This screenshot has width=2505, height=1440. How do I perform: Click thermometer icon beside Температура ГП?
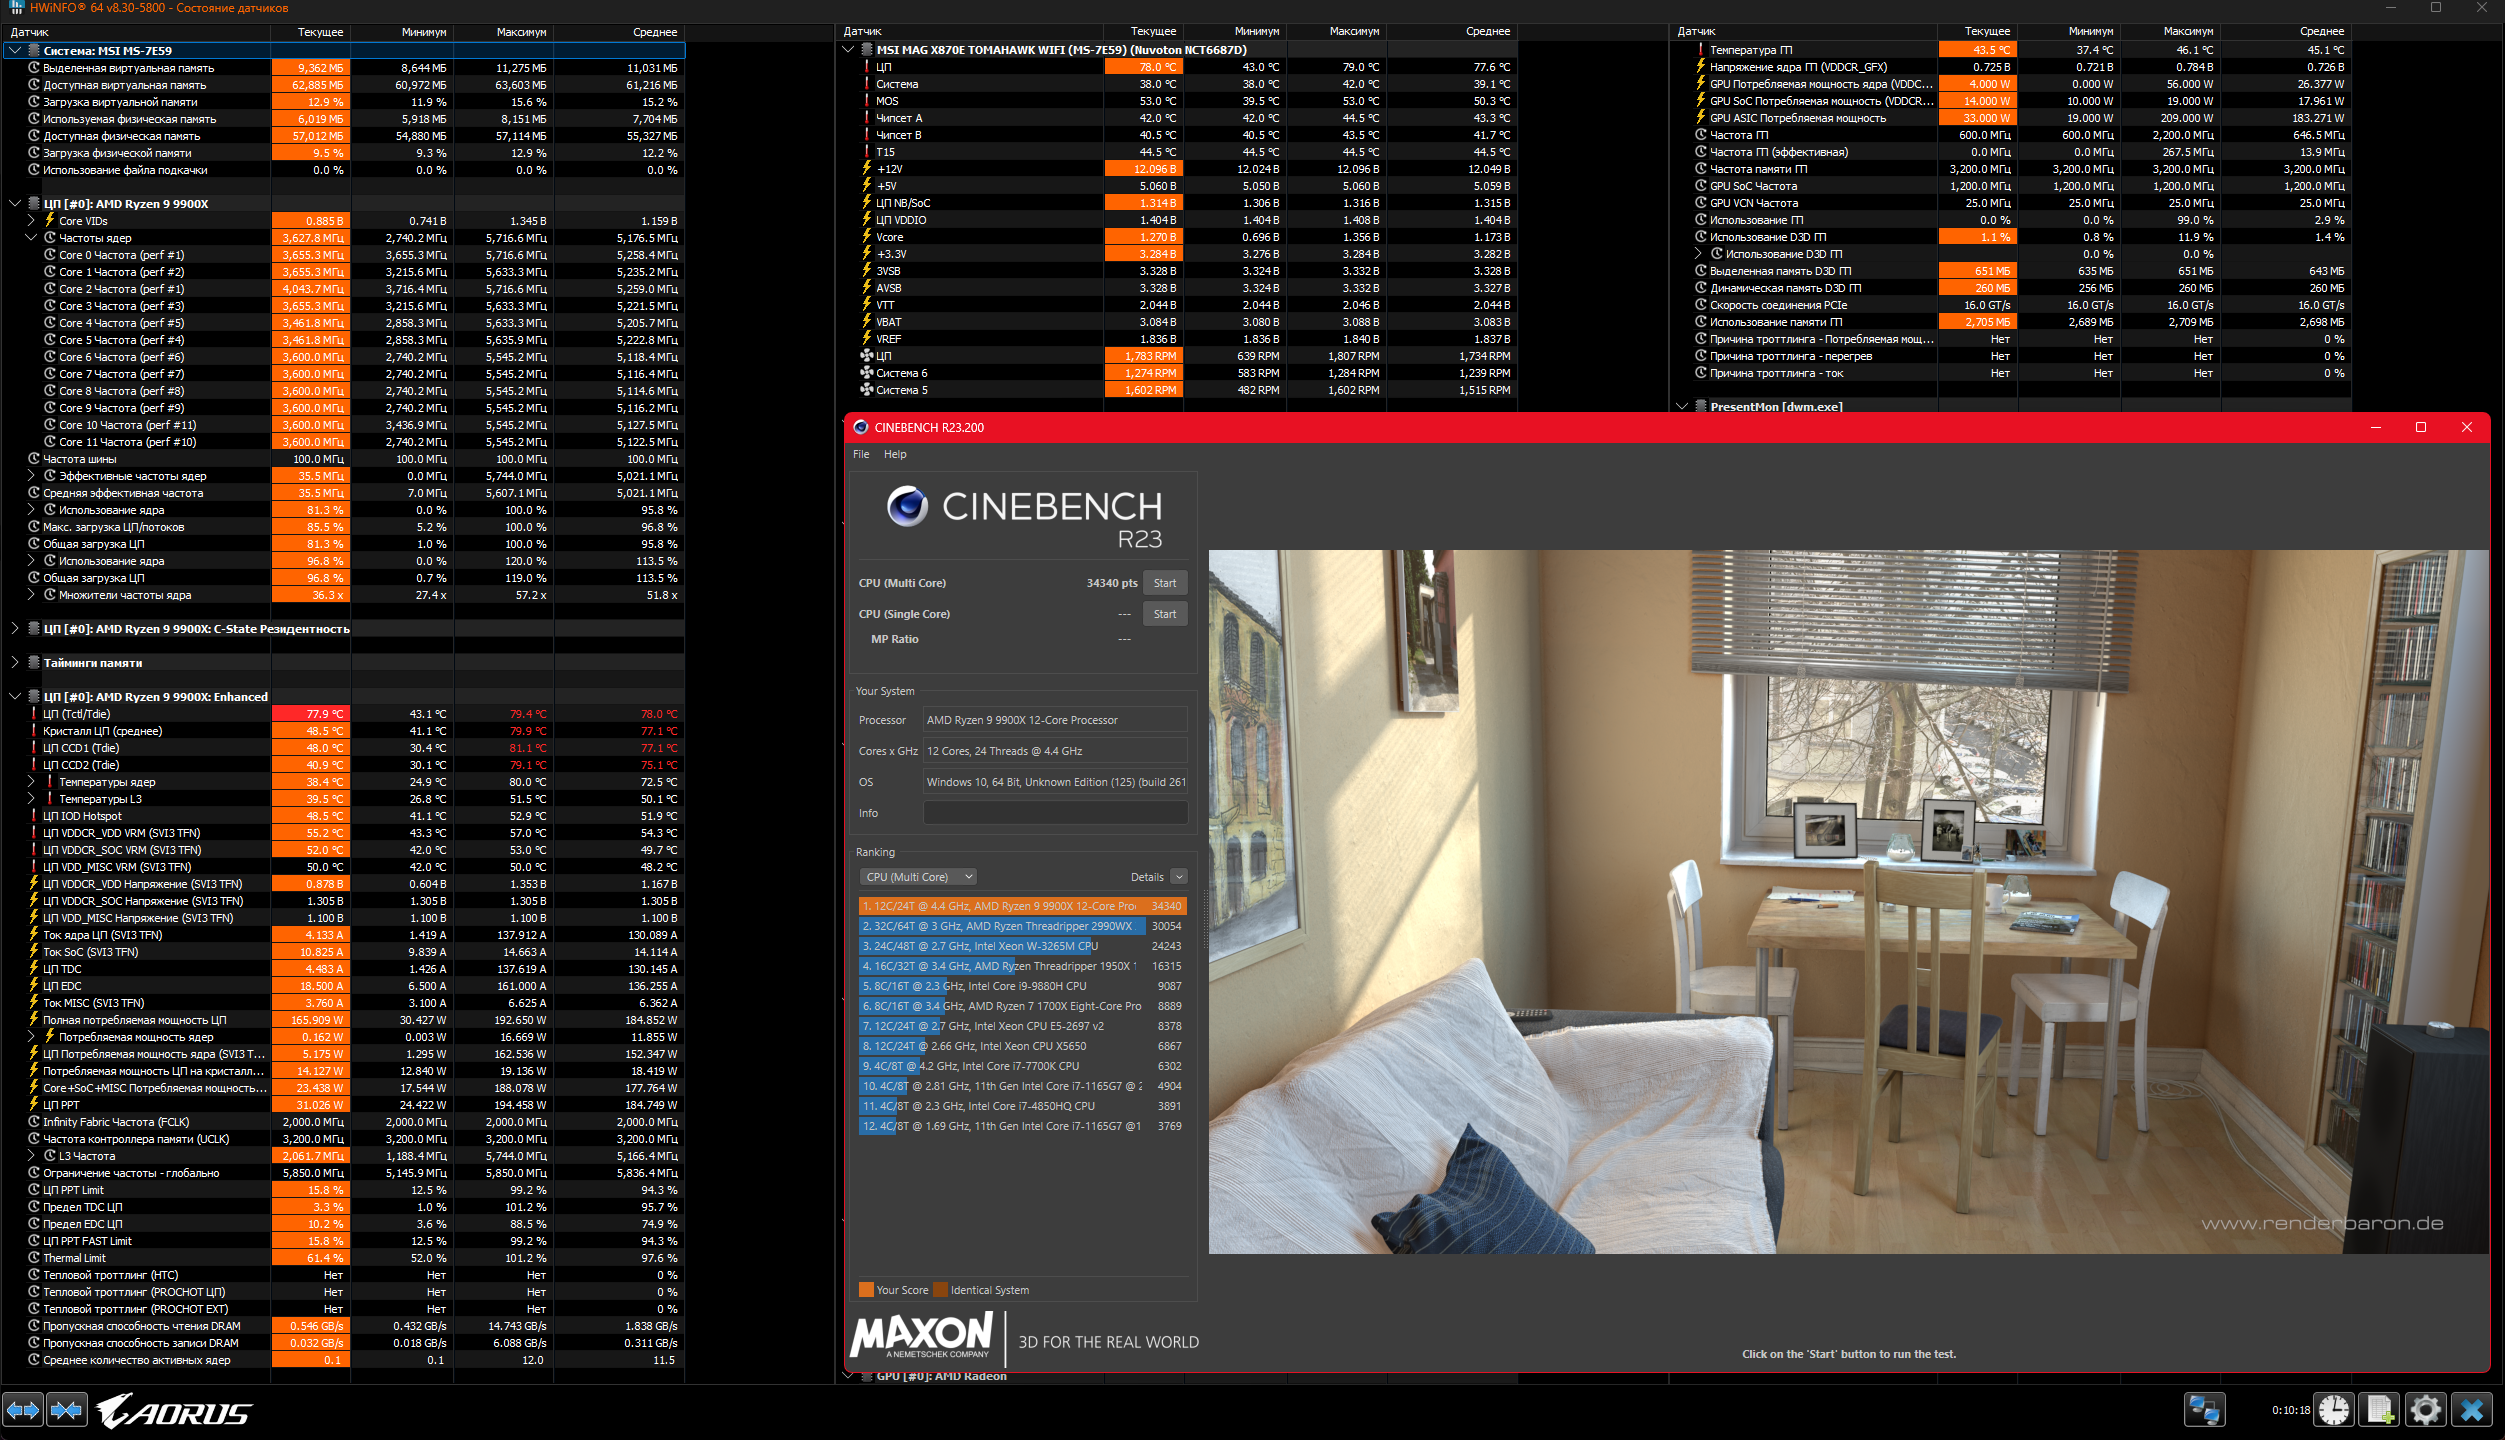[1700, 49]
